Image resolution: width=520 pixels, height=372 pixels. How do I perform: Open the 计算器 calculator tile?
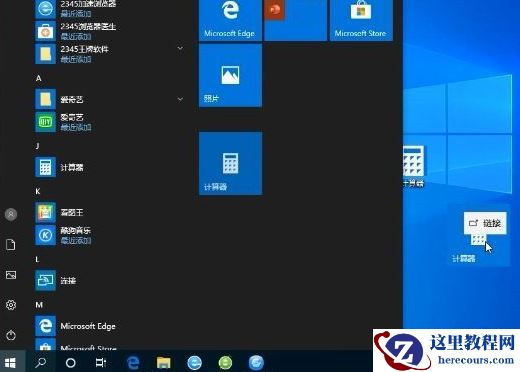point(230,163)
